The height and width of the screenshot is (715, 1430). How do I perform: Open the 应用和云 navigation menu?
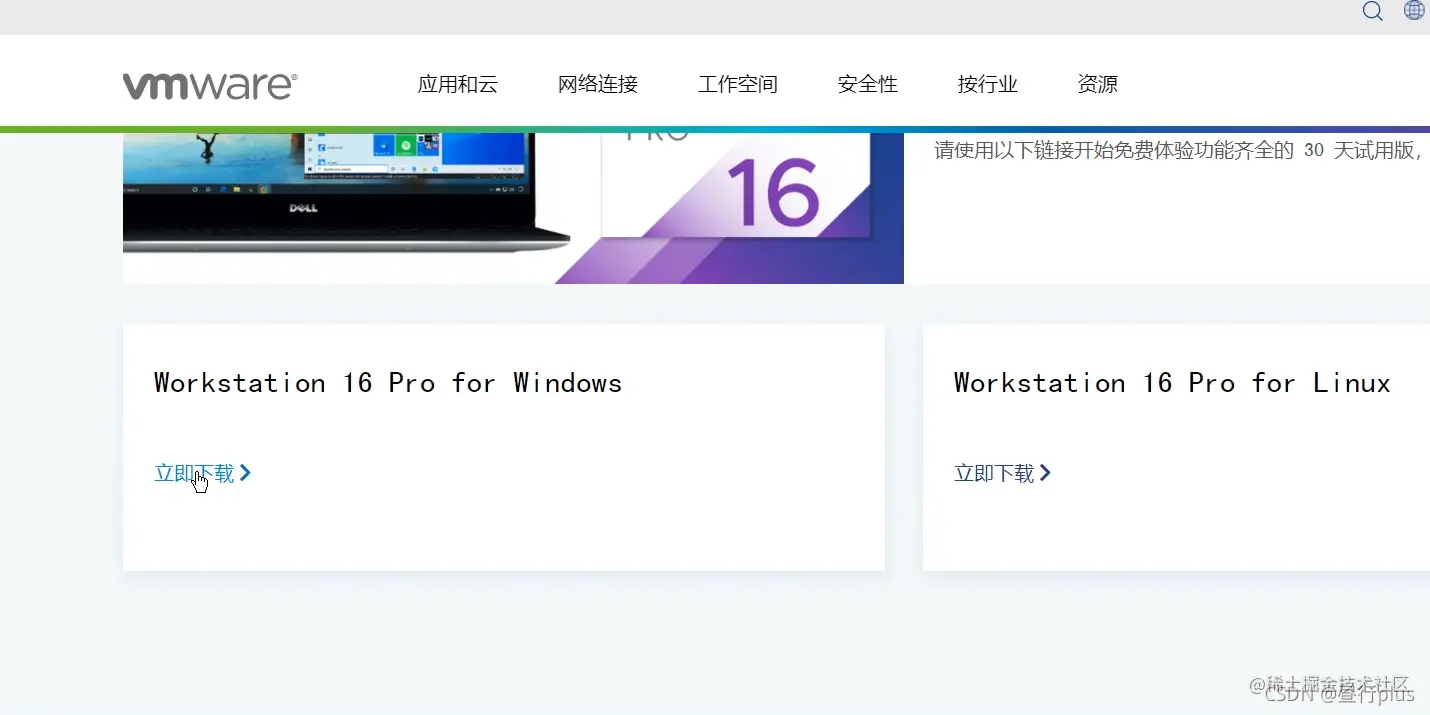[457, 84]
